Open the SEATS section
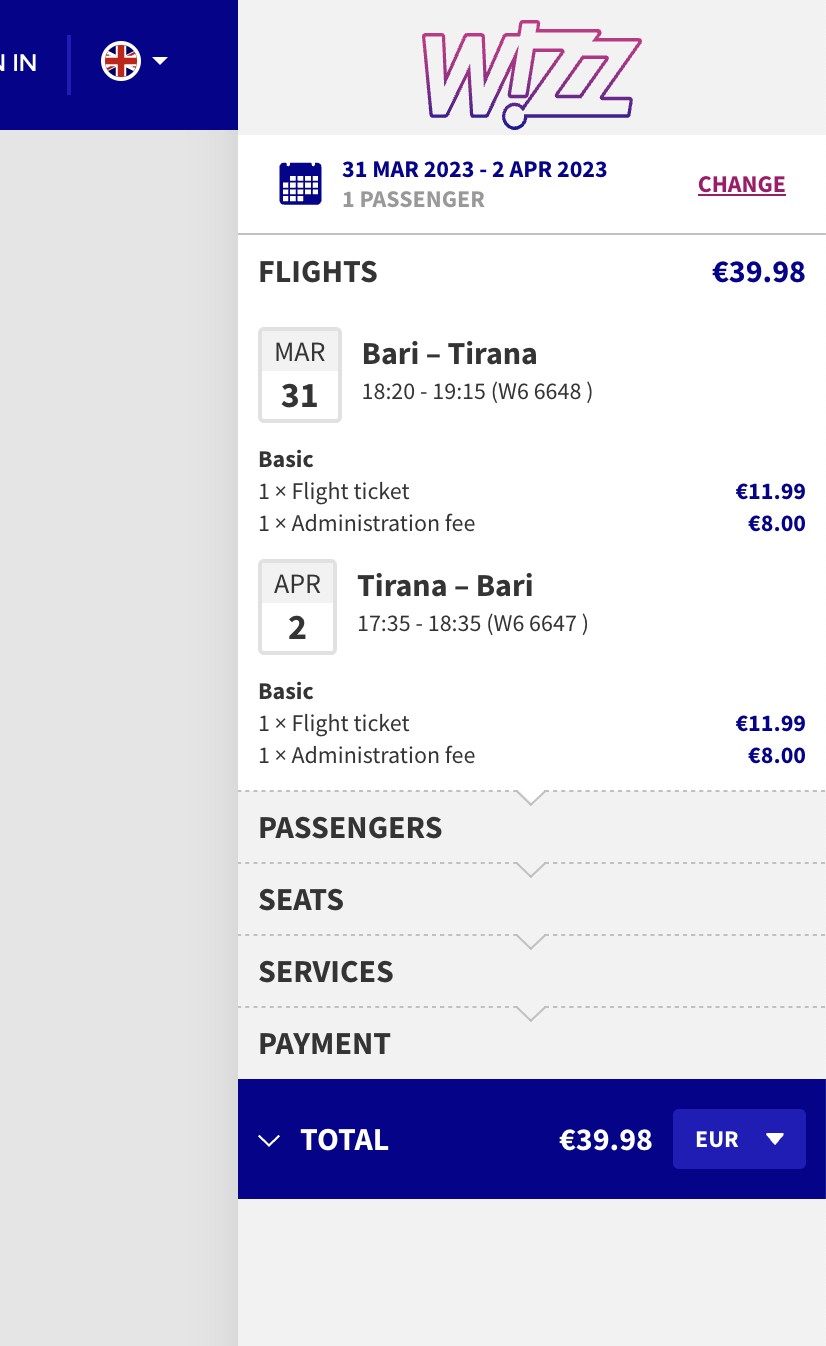The height and width of the screenshot is (1346, 826). [301, 900]
